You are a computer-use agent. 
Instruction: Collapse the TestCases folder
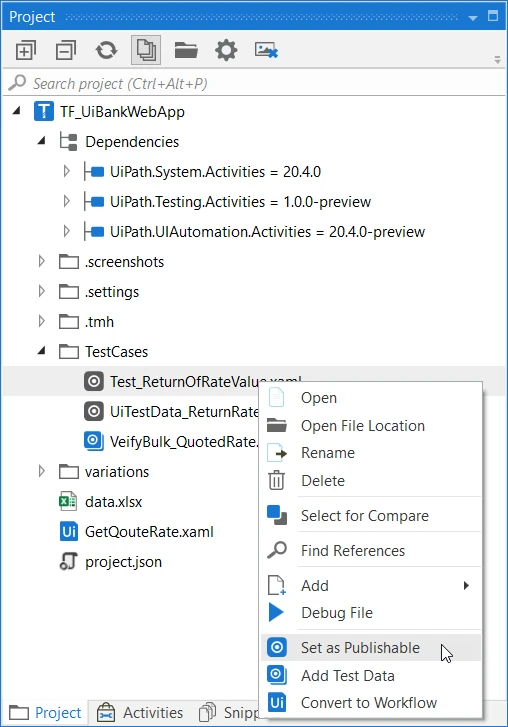(x=41, y=351)
